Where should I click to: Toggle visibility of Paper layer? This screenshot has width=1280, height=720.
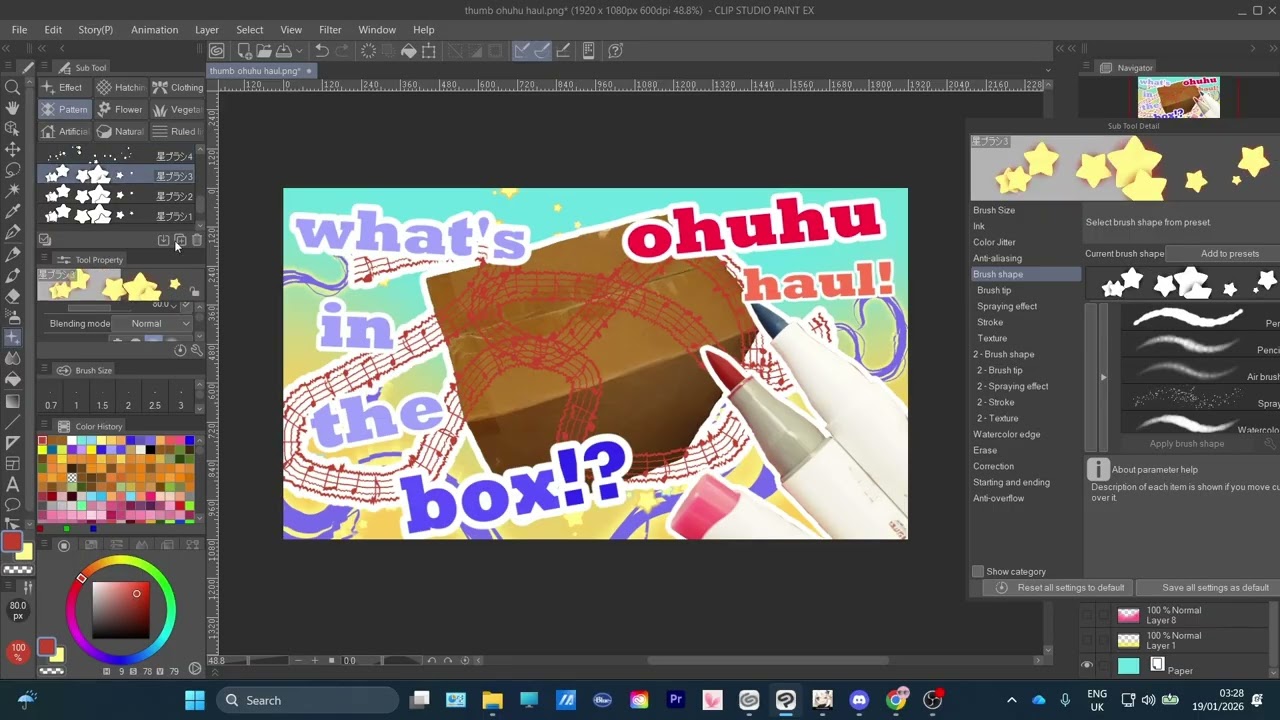click(x=1087, y=666)
